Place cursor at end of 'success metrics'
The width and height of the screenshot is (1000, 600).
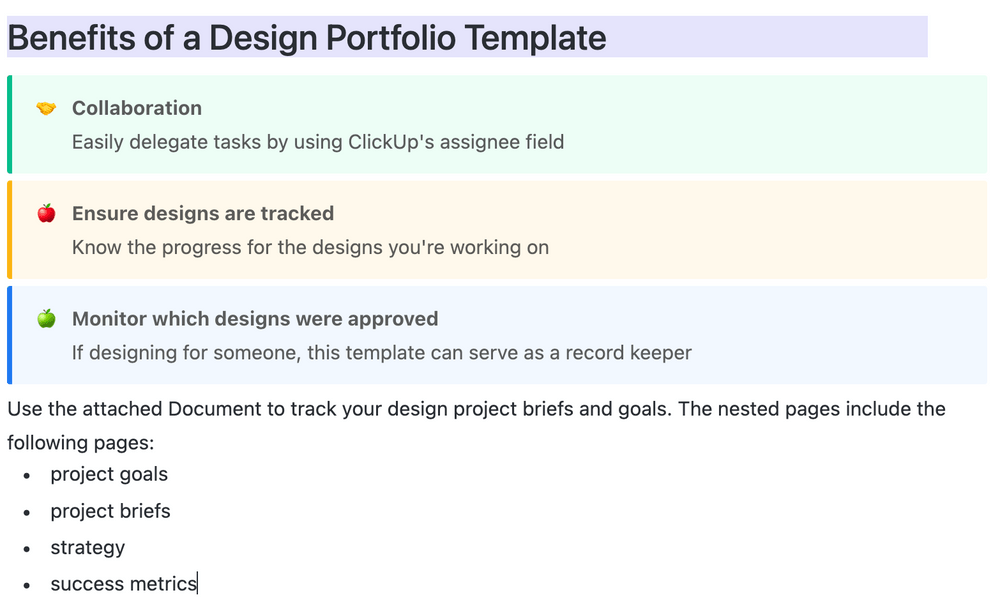click(x=197, y=584)
